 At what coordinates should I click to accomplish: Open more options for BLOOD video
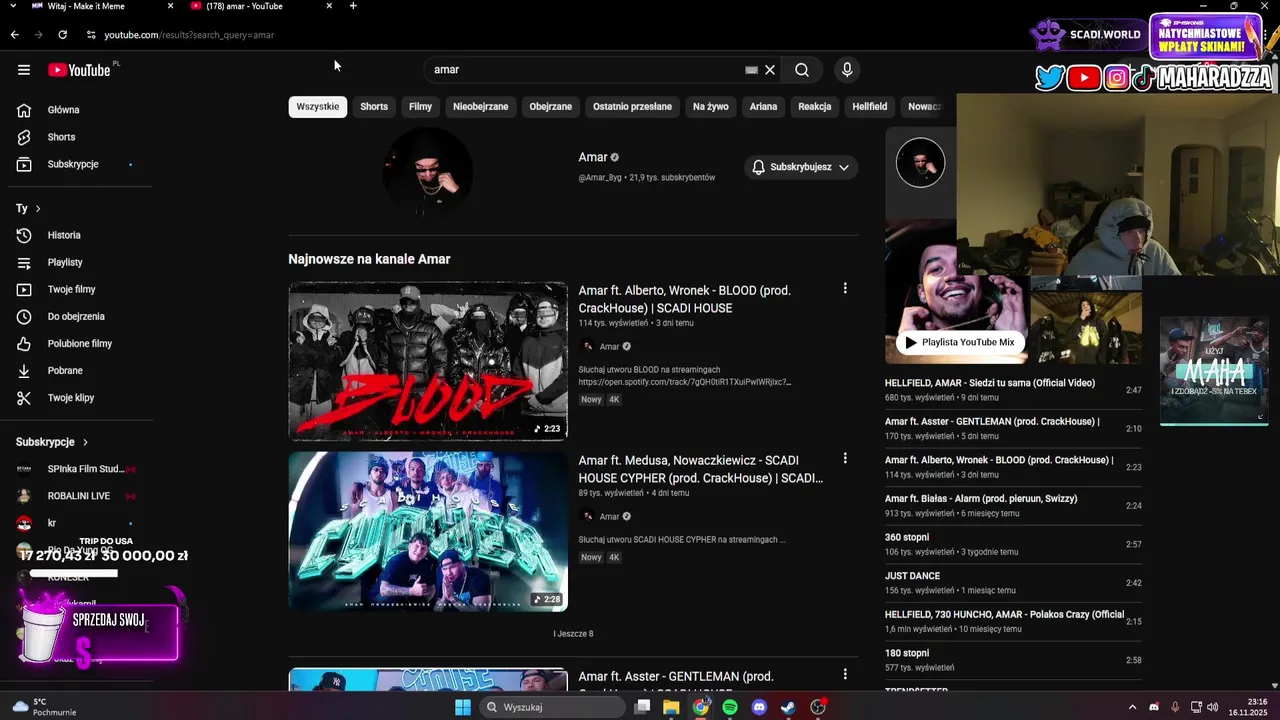coord(845,288)
